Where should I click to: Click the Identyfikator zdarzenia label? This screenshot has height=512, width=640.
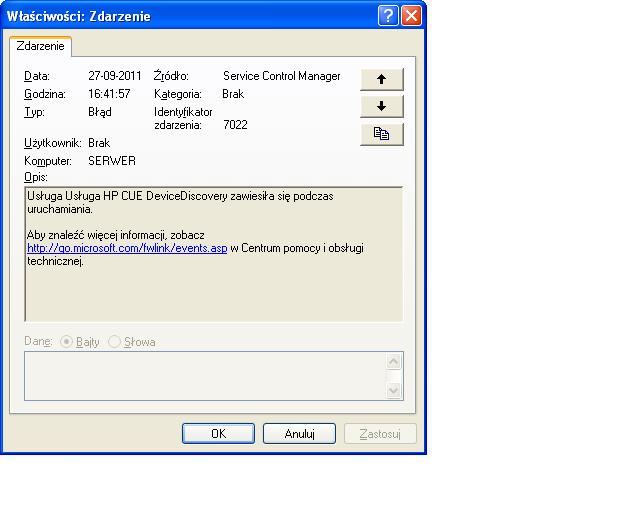pos(183,118)
